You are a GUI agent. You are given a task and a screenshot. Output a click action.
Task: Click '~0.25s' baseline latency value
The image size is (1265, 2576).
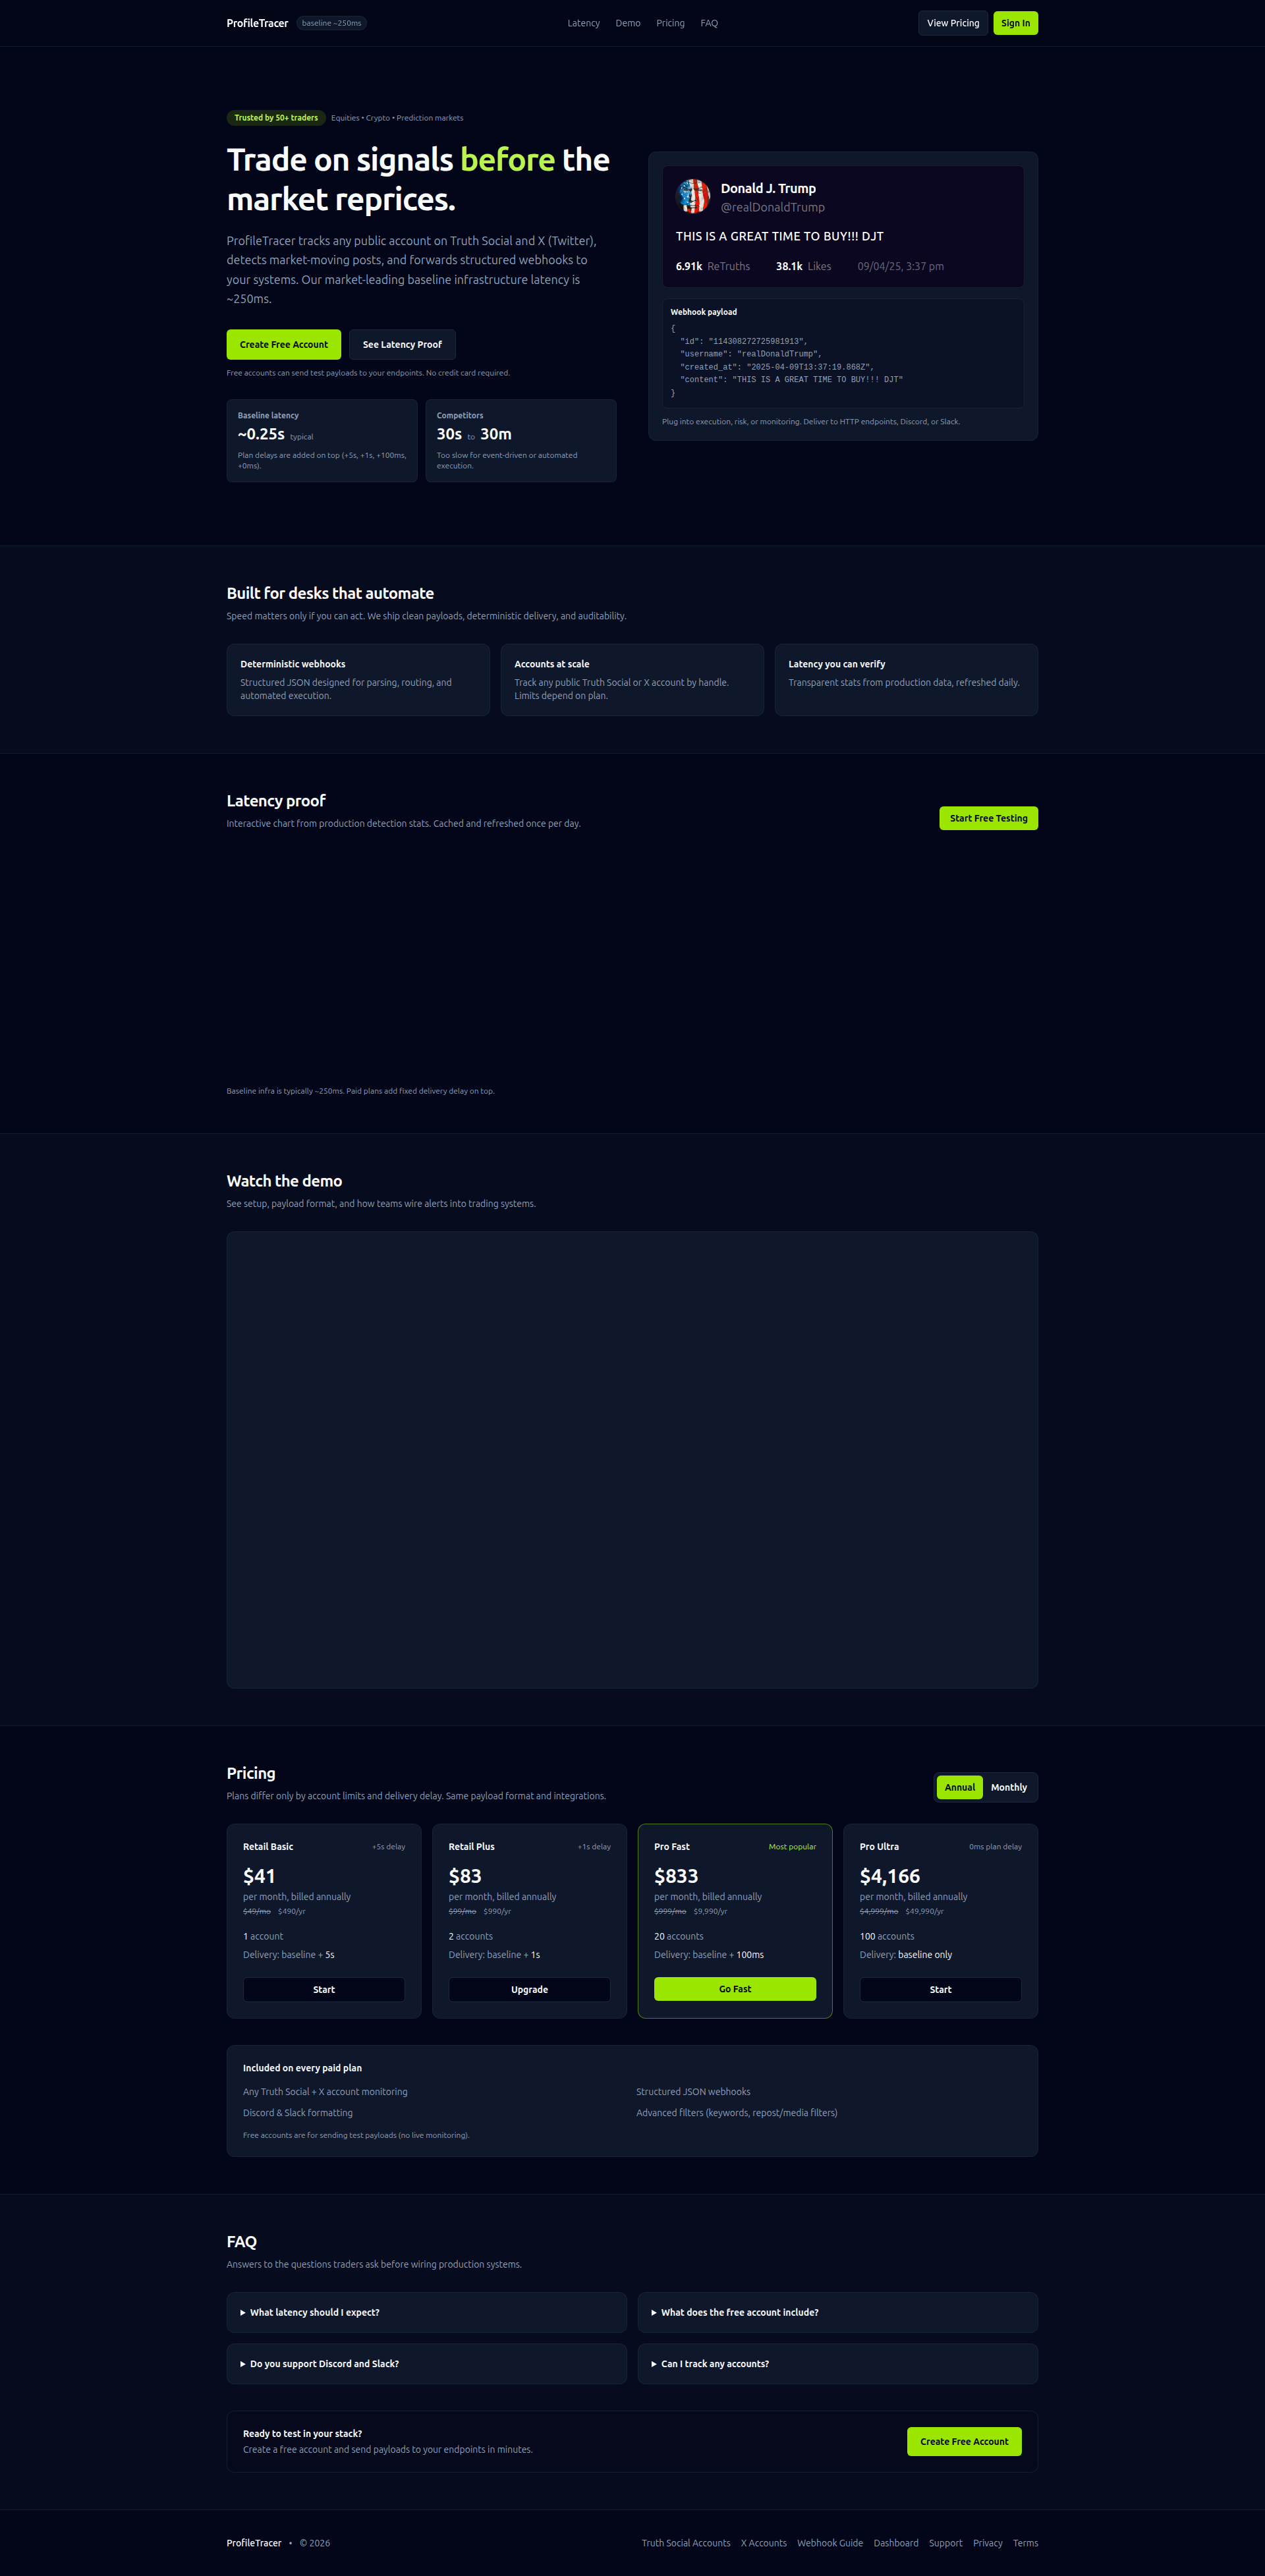click(261, 434)
